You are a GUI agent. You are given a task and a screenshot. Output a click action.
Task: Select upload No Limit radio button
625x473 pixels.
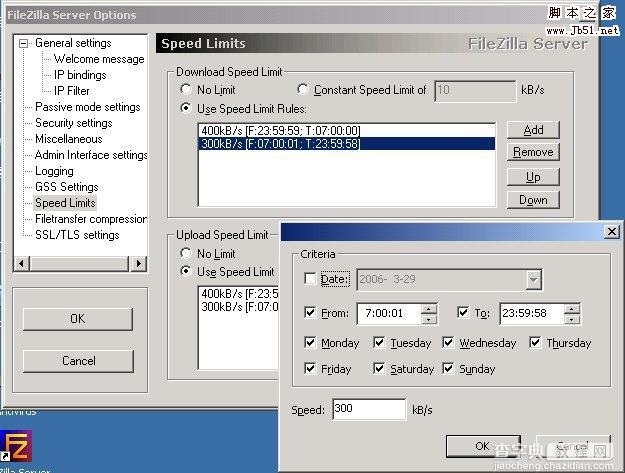click(186, 253)
